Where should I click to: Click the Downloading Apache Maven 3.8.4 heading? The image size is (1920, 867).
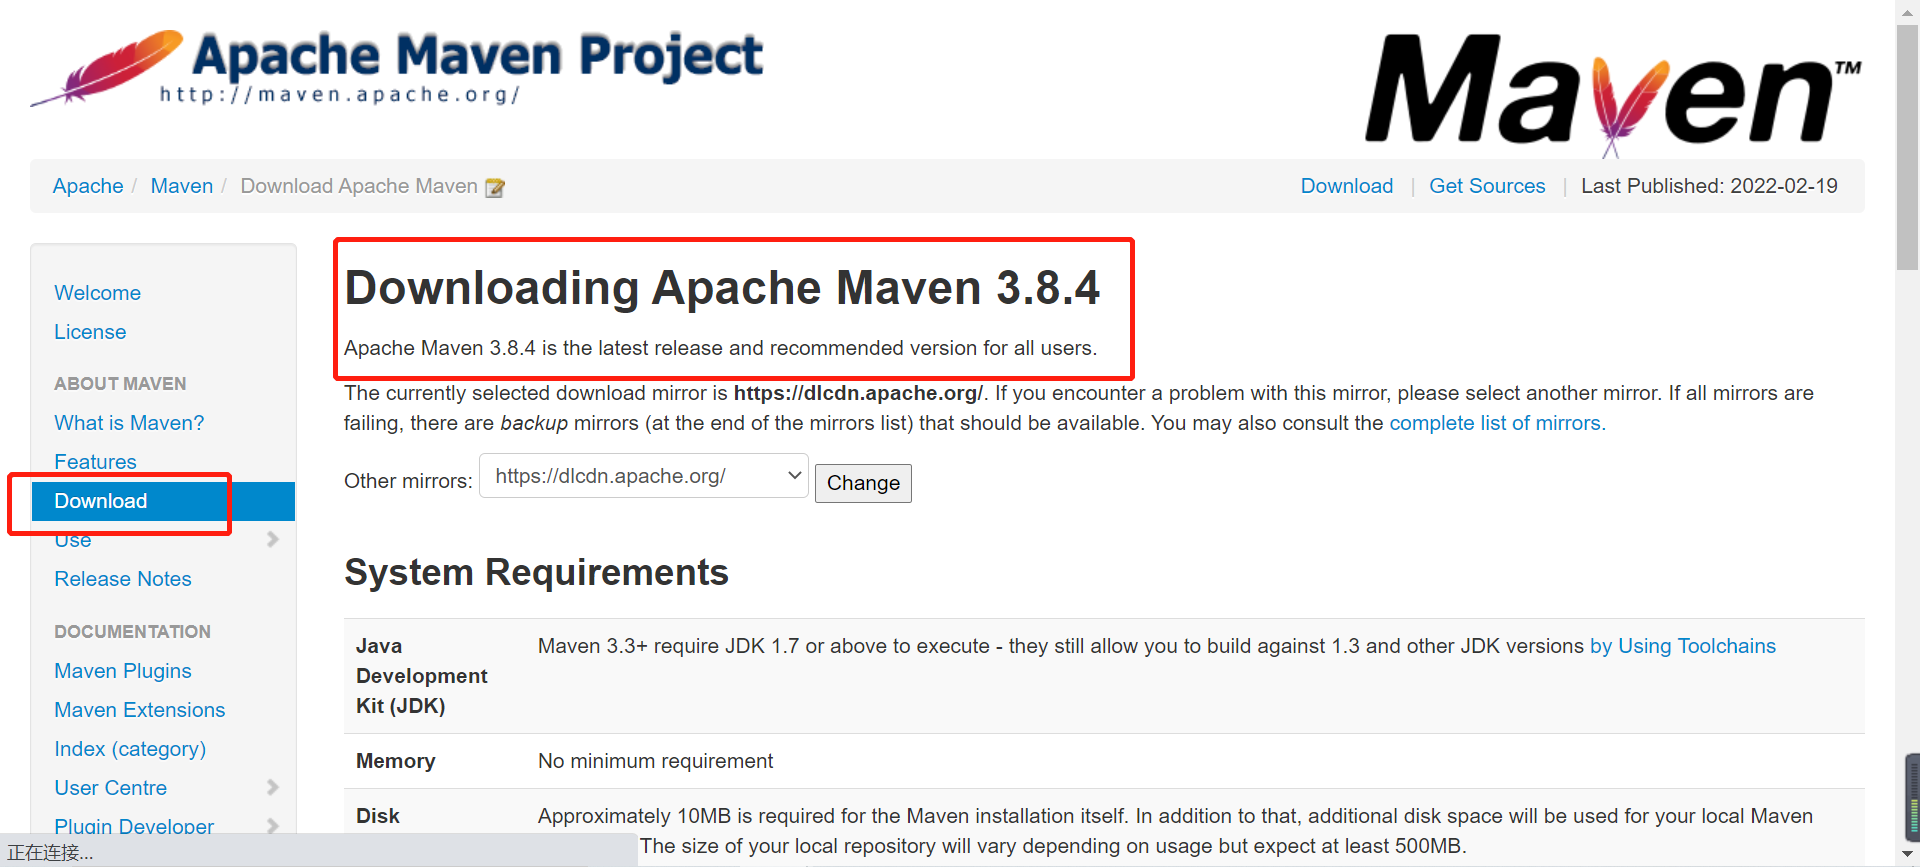coord(722,288)
